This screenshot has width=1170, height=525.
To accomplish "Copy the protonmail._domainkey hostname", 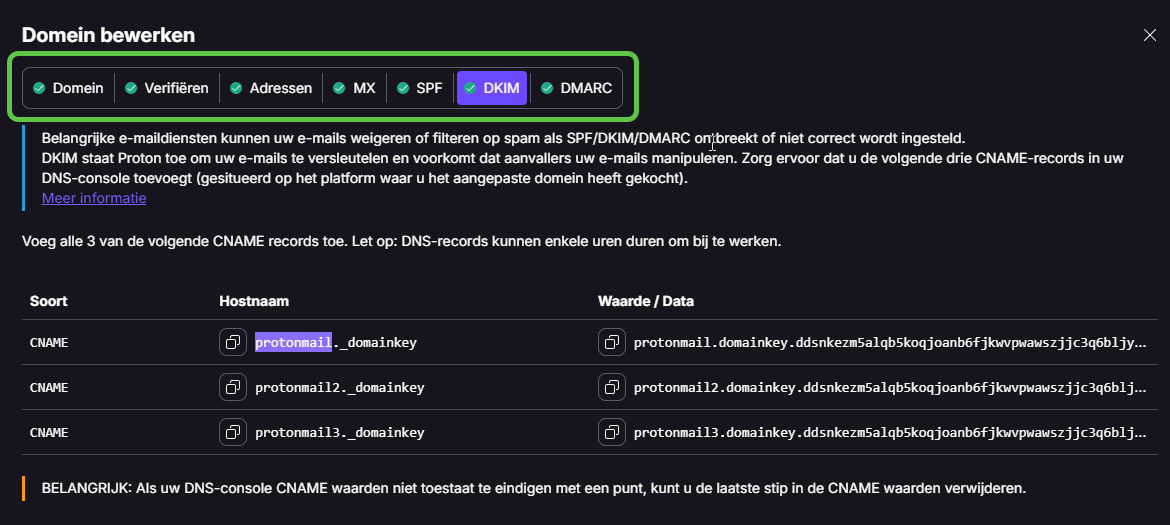I will pyautogui.click(x=232, y=342).
